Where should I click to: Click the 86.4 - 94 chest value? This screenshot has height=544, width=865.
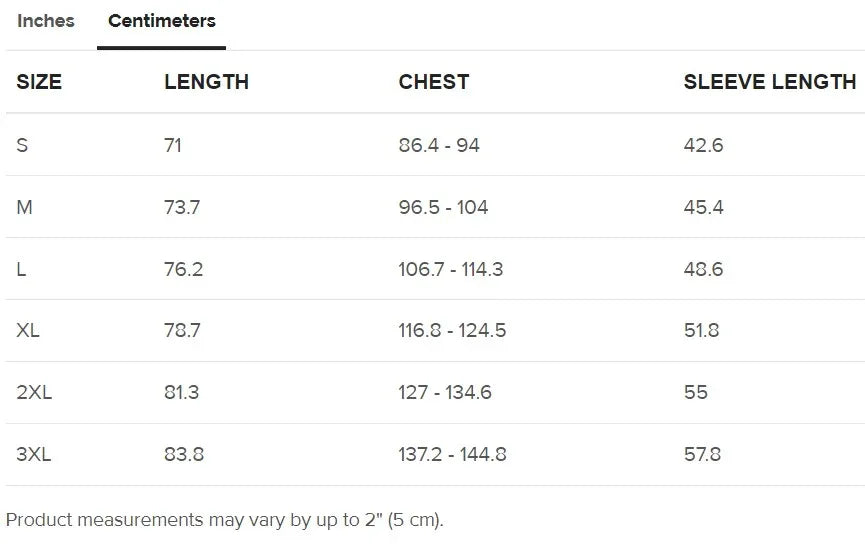(x=439, y=145)
